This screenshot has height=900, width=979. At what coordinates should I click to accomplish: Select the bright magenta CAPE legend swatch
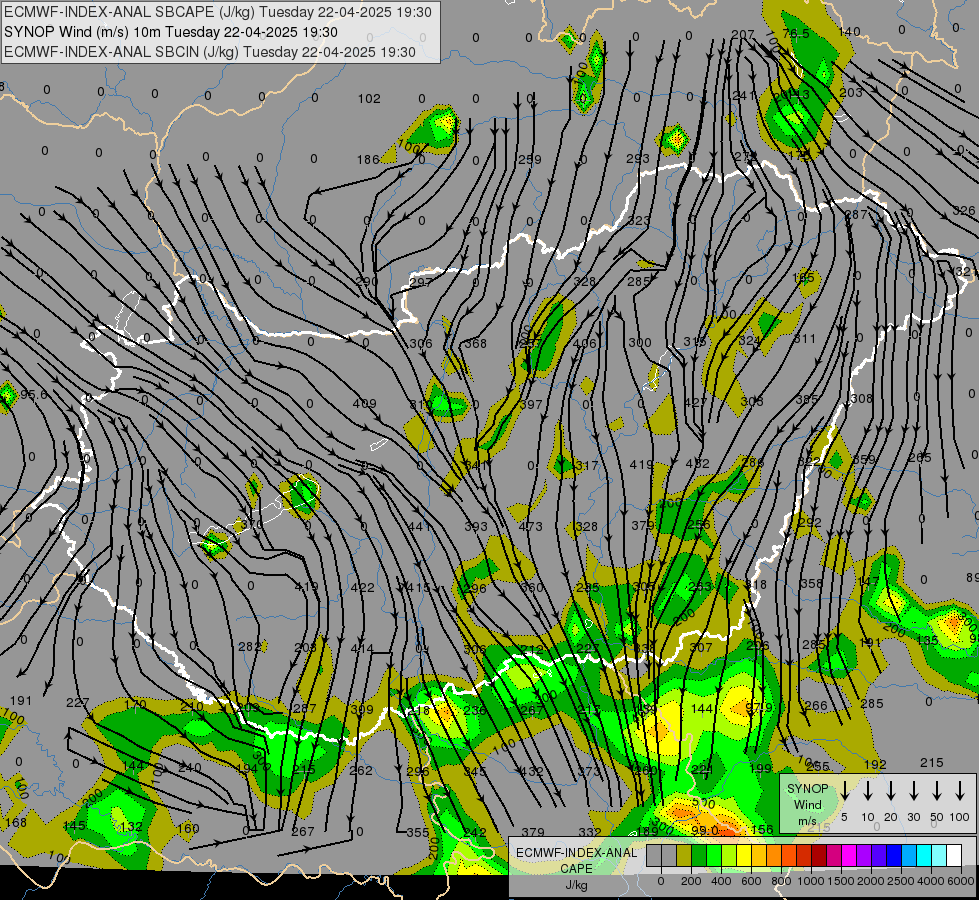(x=849, y=856)
